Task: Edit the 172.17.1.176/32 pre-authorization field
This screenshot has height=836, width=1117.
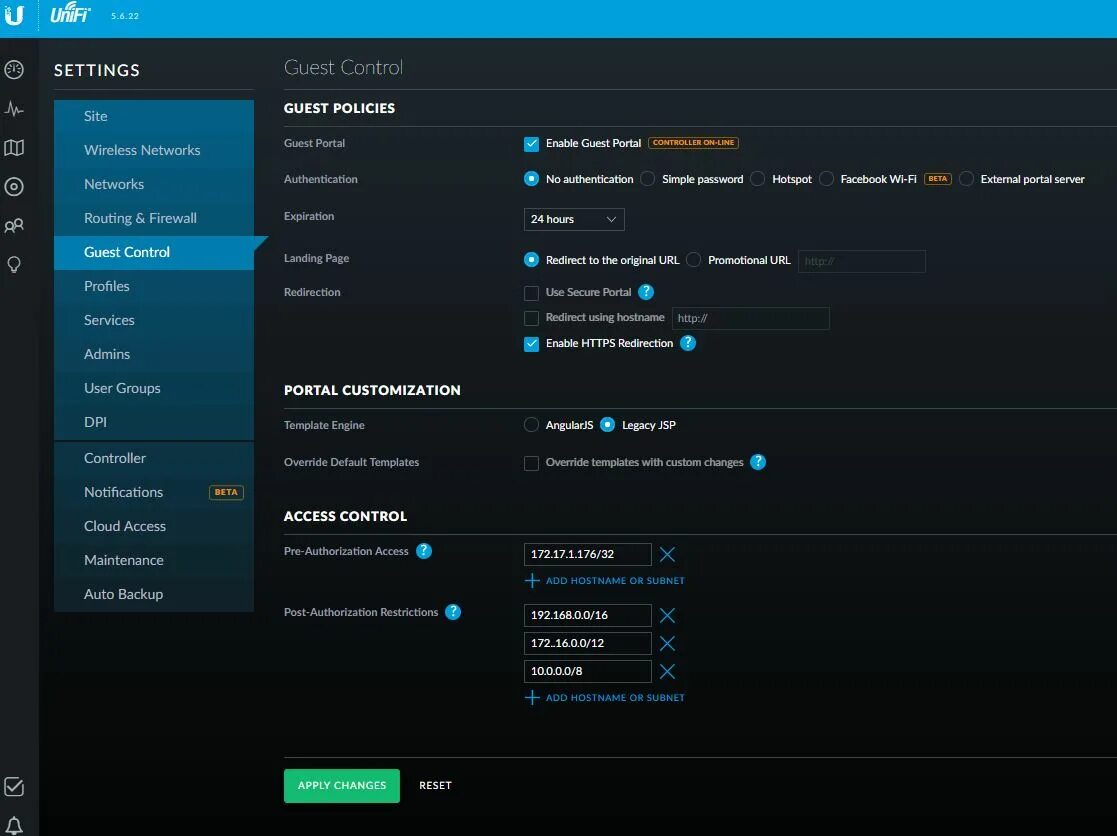Action: tap(588, 554)
